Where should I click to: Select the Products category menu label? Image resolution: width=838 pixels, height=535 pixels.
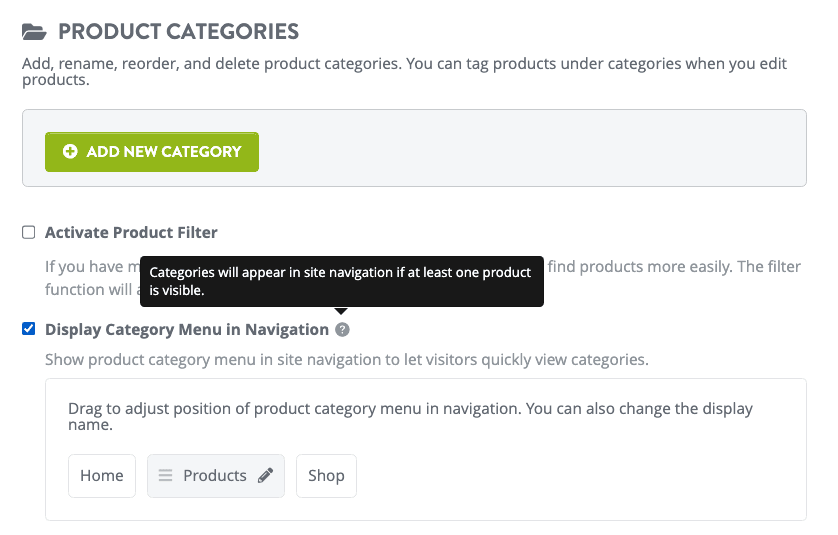214,476
